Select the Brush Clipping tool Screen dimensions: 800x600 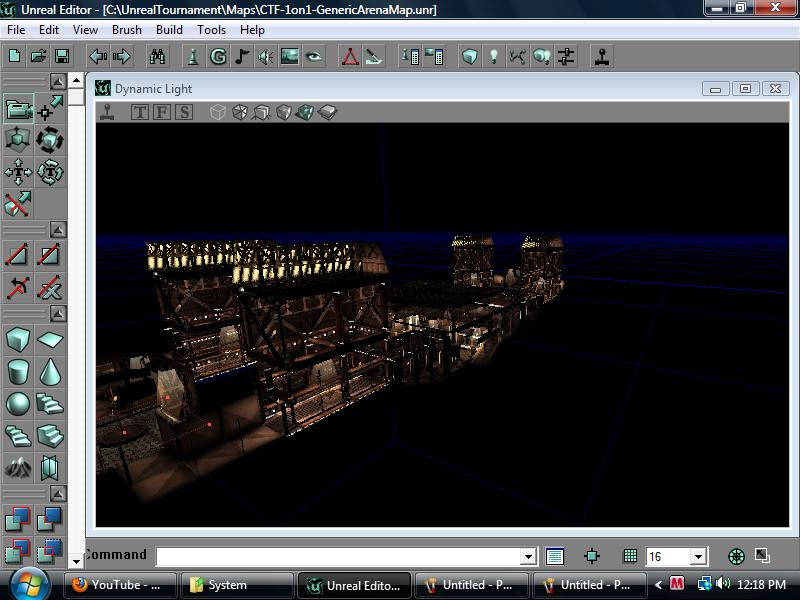point(15,255)
